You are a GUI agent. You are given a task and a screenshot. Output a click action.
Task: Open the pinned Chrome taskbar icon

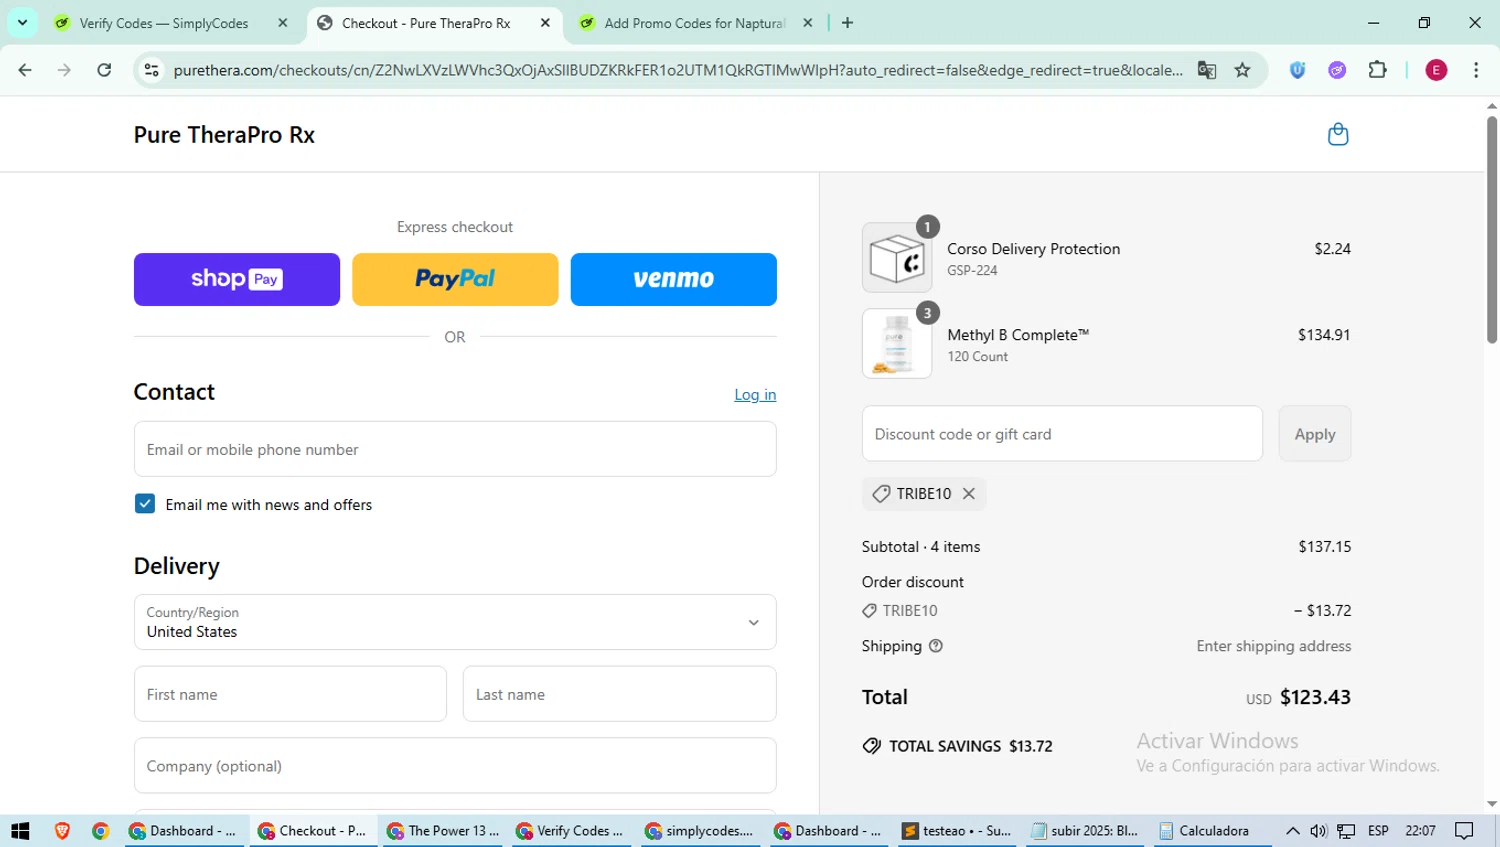[x=100, y=831]
